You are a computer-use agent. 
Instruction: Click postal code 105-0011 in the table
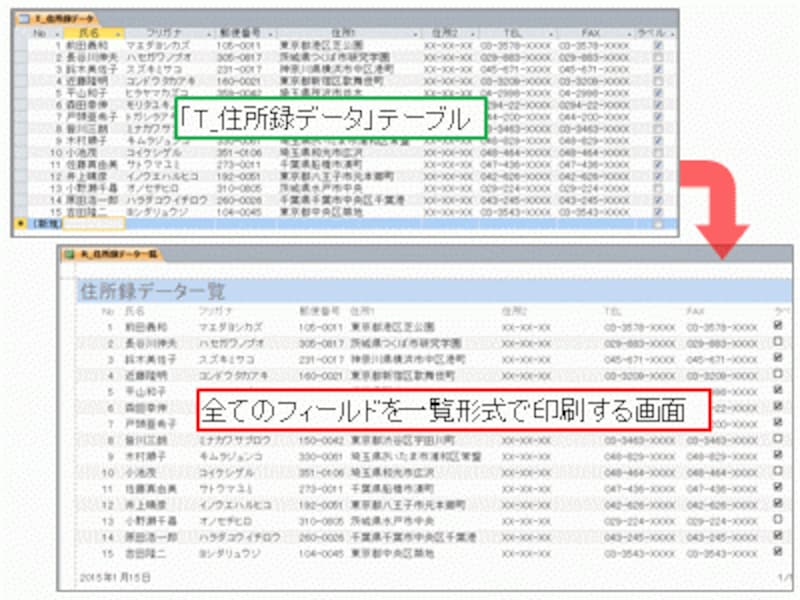click(239, 45)
